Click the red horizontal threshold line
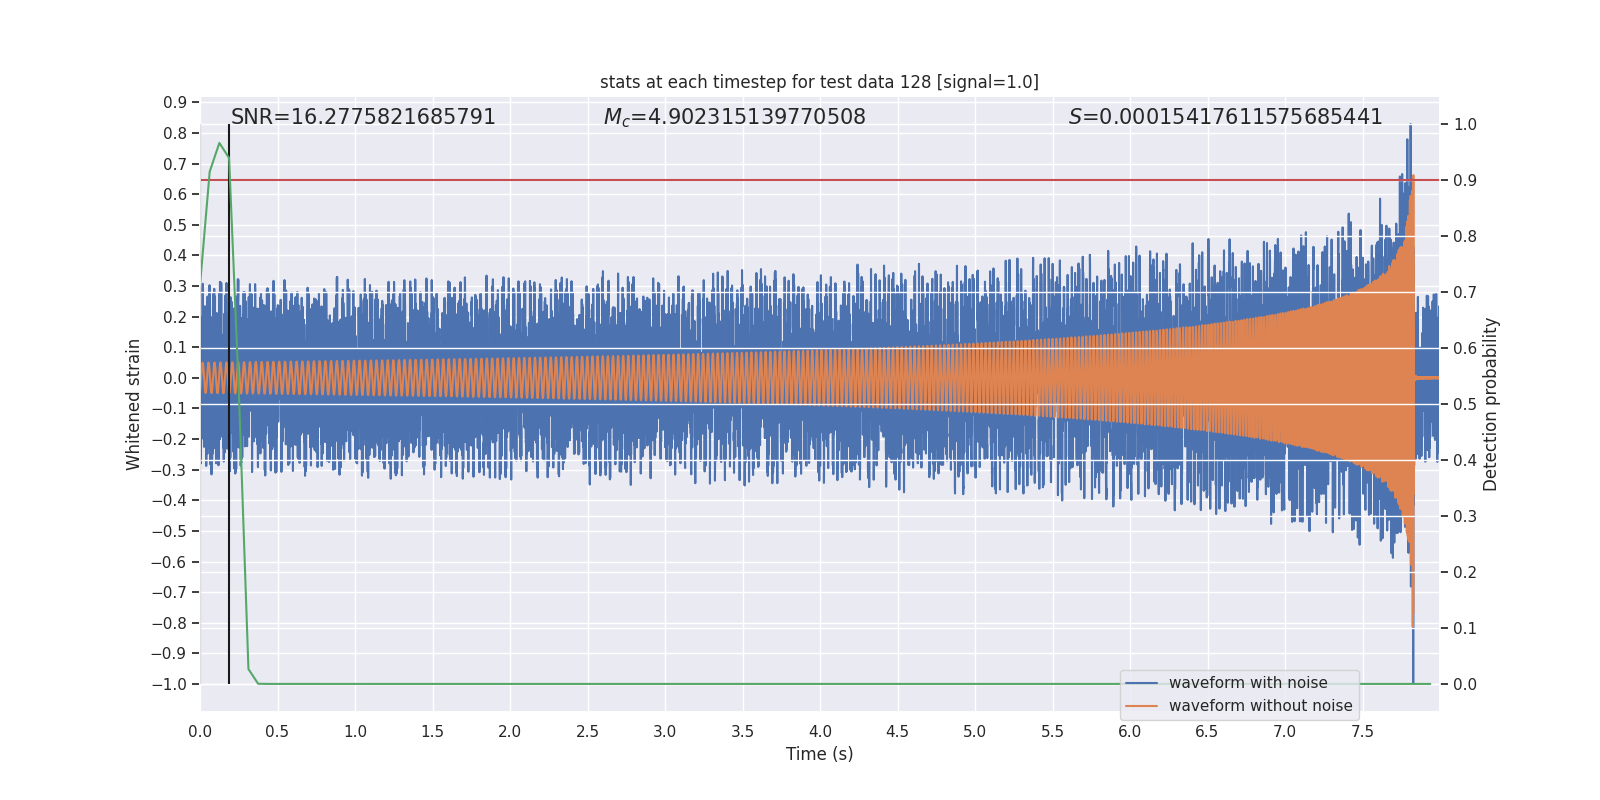1600x800 pixels. coord(820,180)
